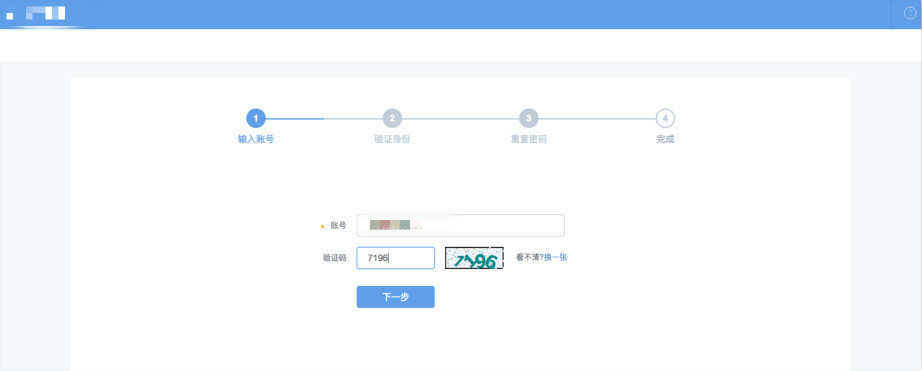The width and height of the screenshot is (922, 371).
Task: Open the help icon in header
Action: click(910, 14)
